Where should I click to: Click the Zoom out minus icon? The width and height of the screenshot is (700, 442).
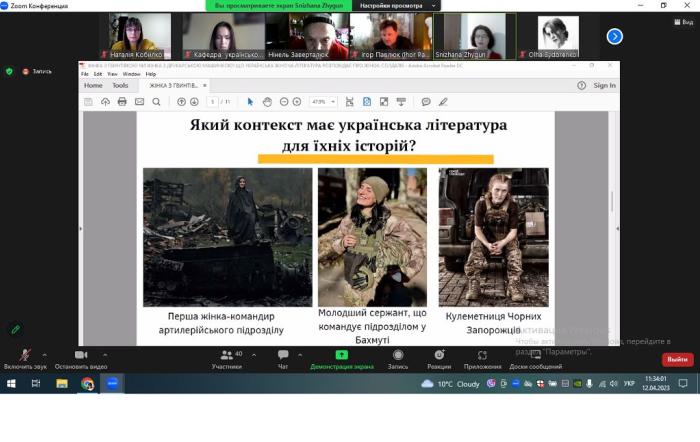point(283,102)
